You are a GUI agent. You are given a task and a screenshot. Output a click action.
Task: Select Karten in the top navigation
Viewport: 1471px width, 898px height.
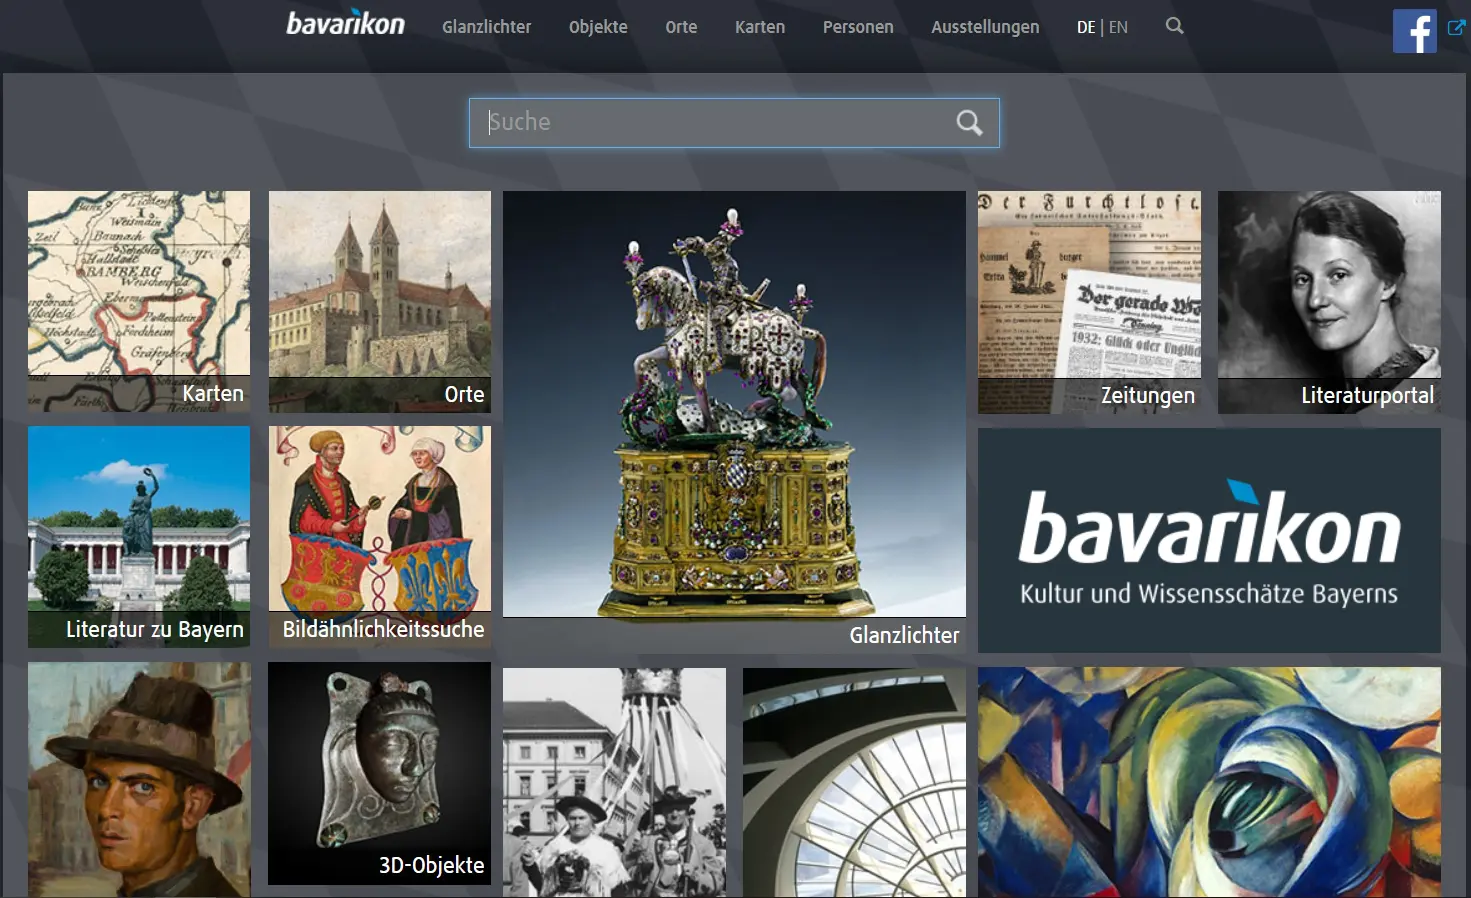760,27
